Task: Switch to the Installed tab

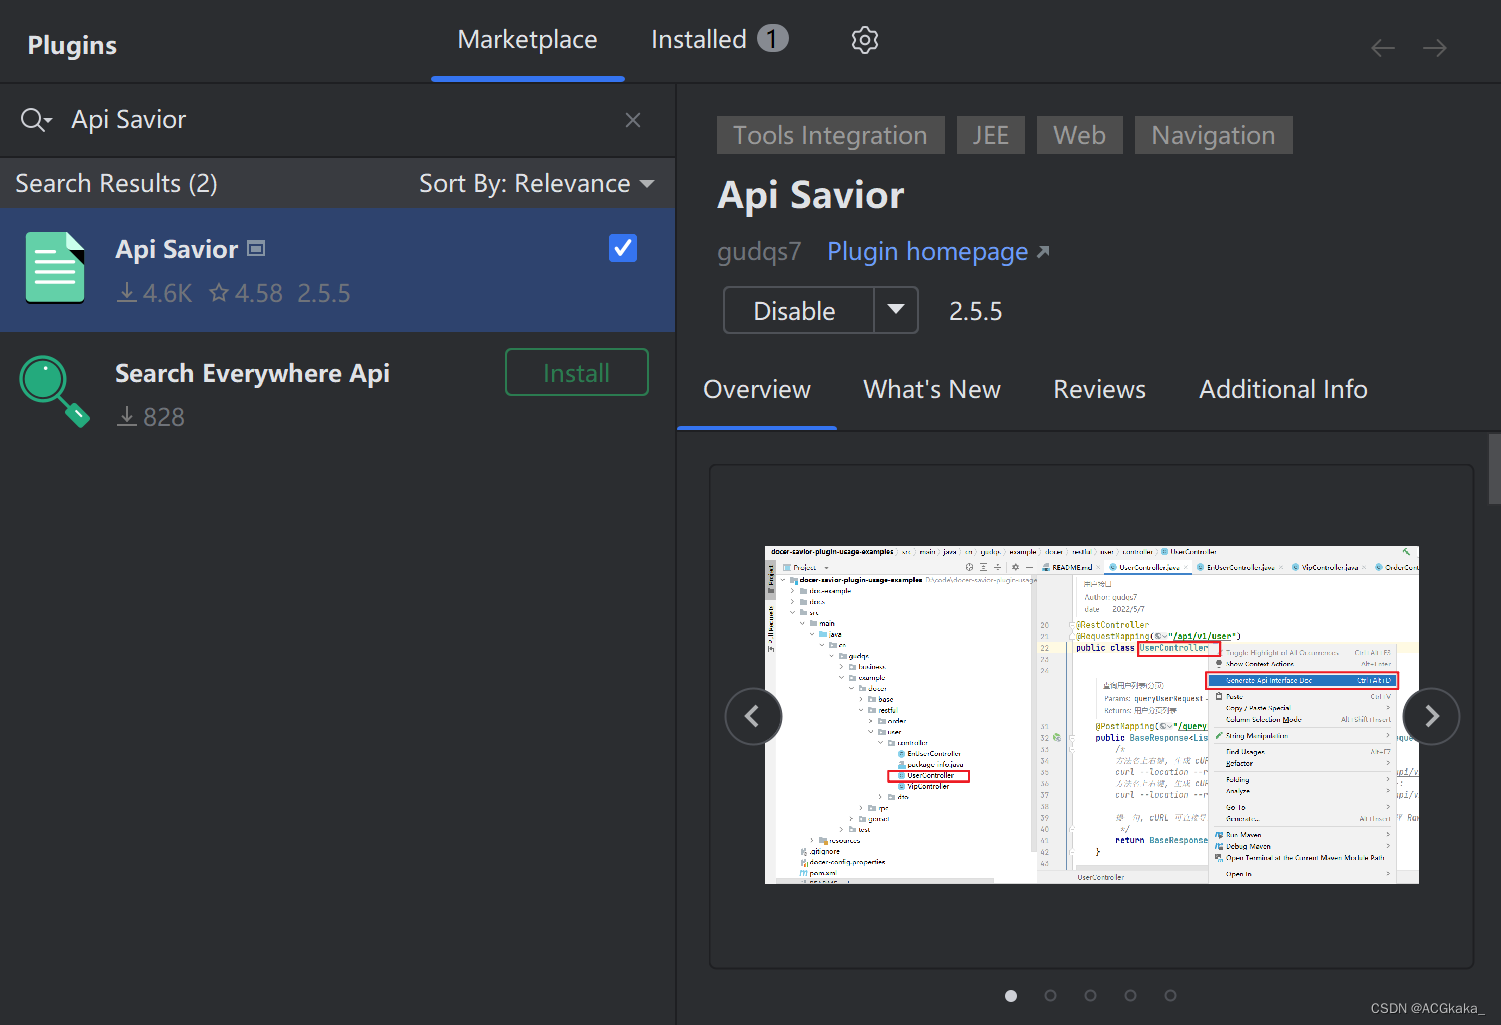Action: 719,40
